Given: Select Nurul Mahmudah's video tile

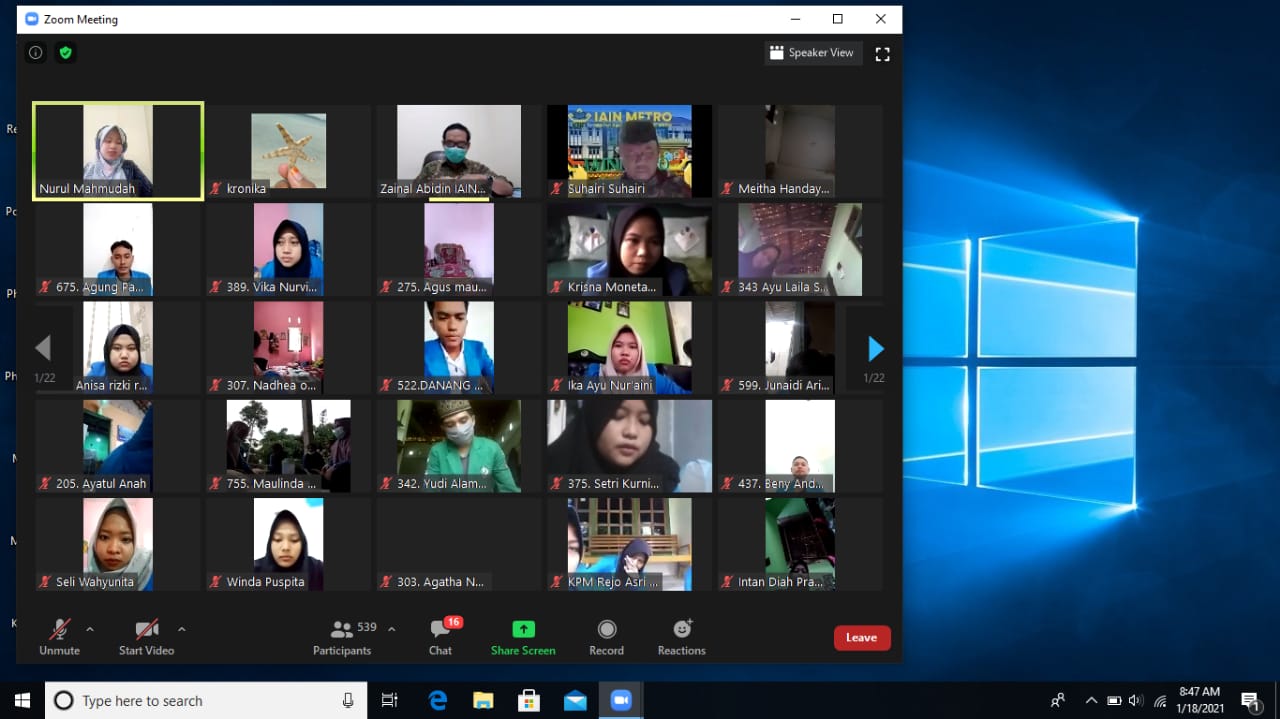Looking at the screenshot, I should [x=118, y=150].
